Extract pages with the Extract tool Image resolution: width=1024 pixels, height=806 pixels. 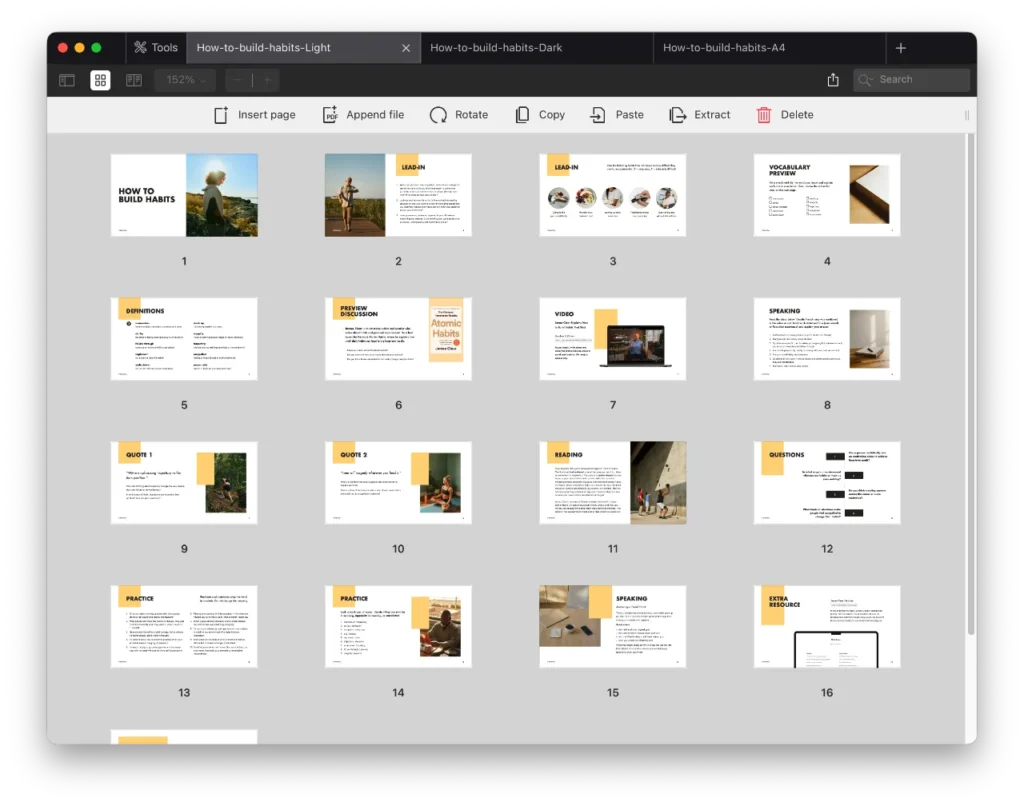tap(700, 114)
